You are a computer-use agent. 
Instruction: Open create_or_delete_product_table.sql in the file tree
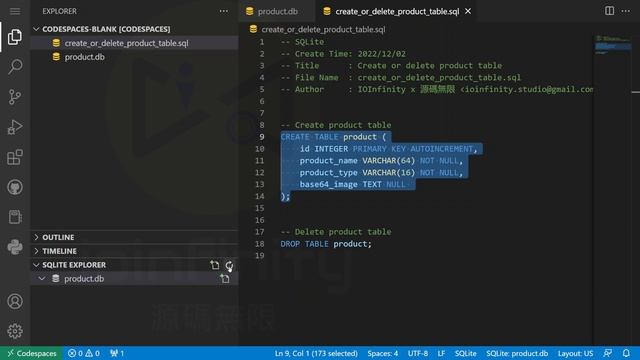click(135, 43)
